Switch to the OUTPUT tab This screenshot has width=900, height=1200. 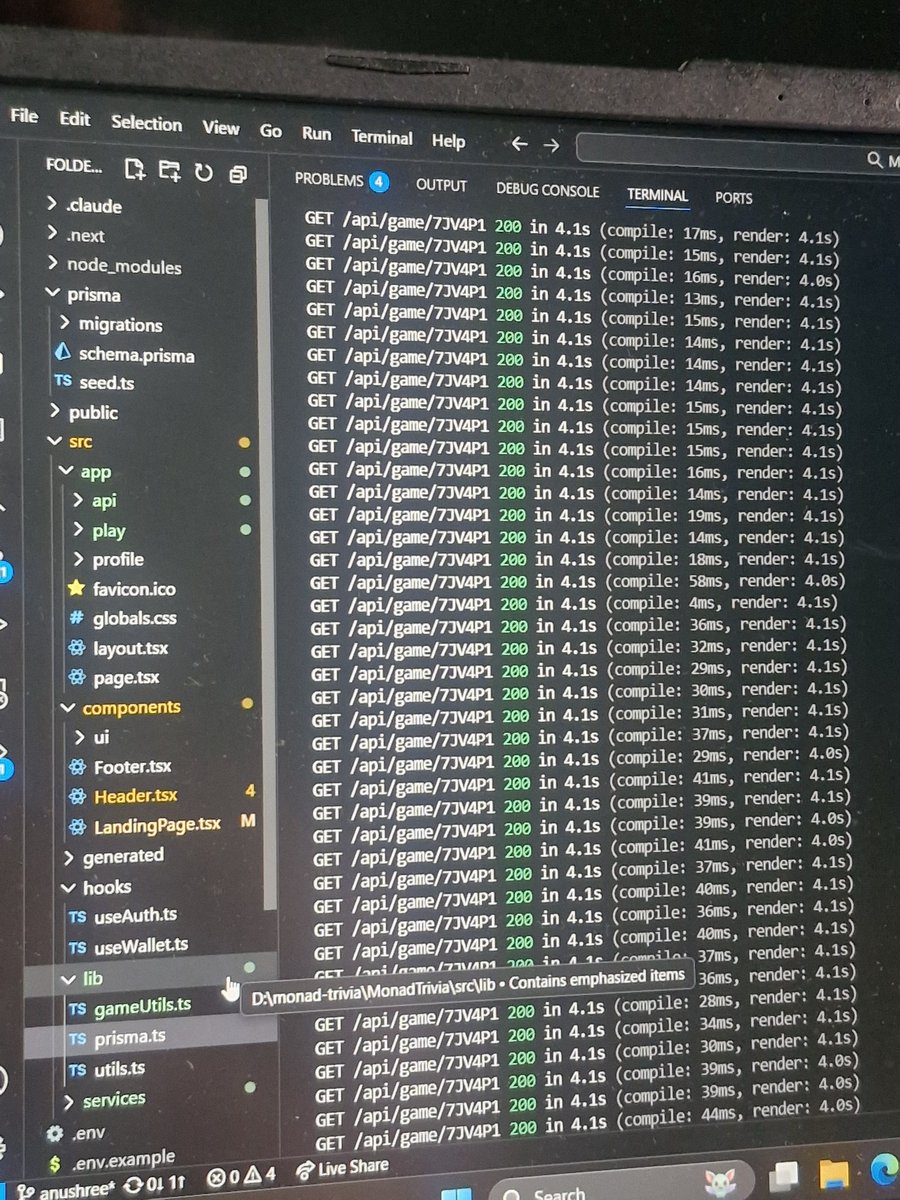tap(441, 185)
